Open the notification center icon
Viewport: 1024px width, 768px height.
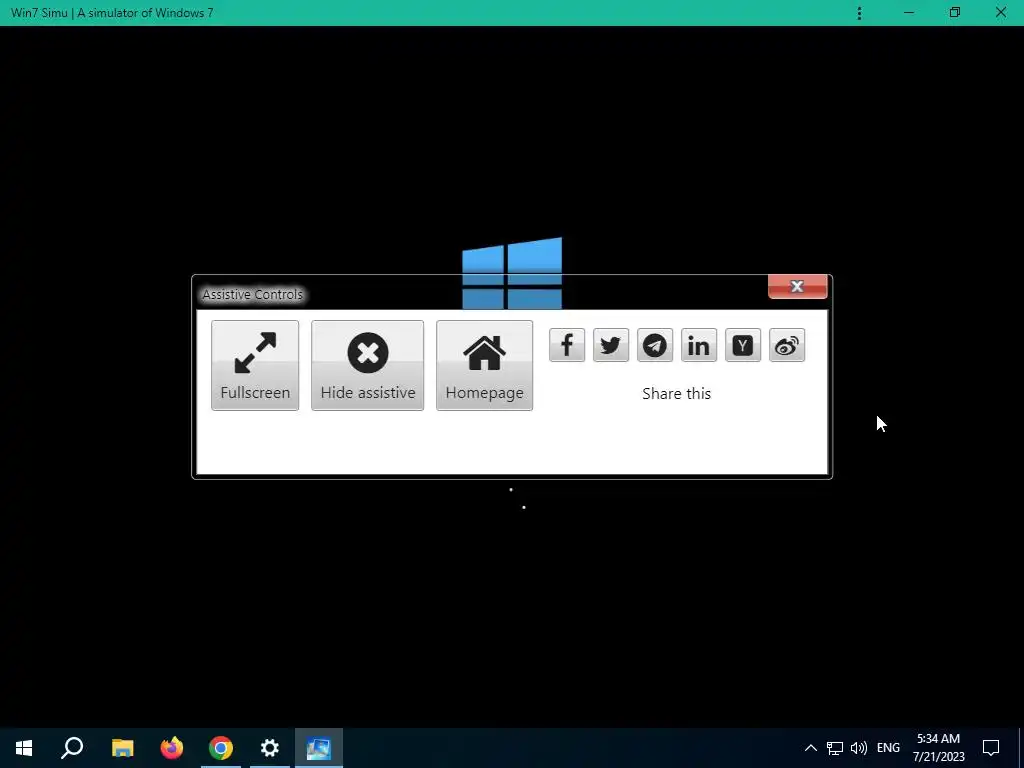[991, 748]
